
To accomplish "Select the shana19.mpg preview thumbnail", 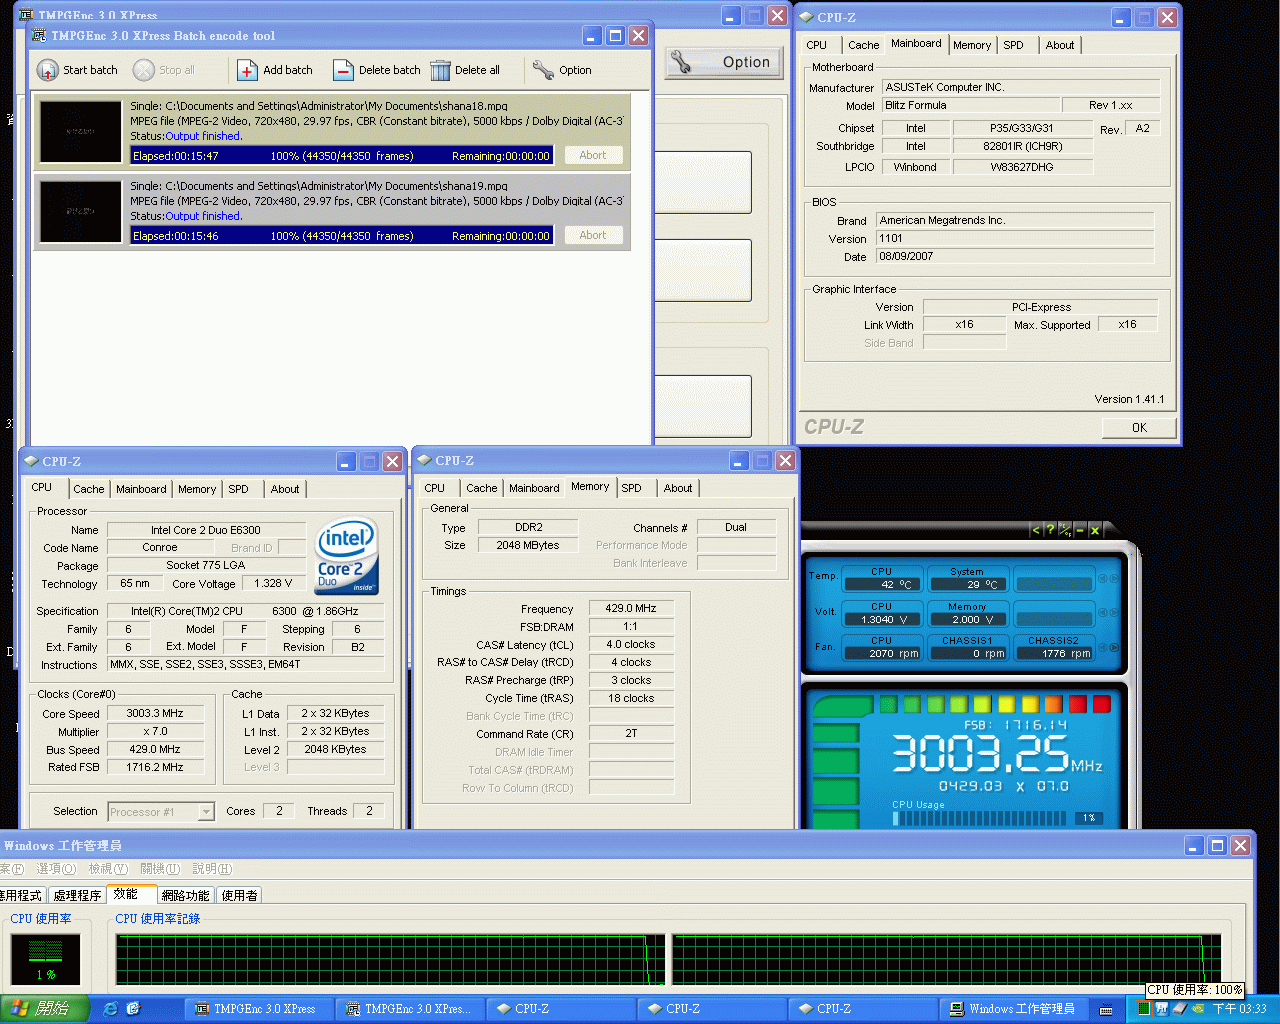I will 81,212.
